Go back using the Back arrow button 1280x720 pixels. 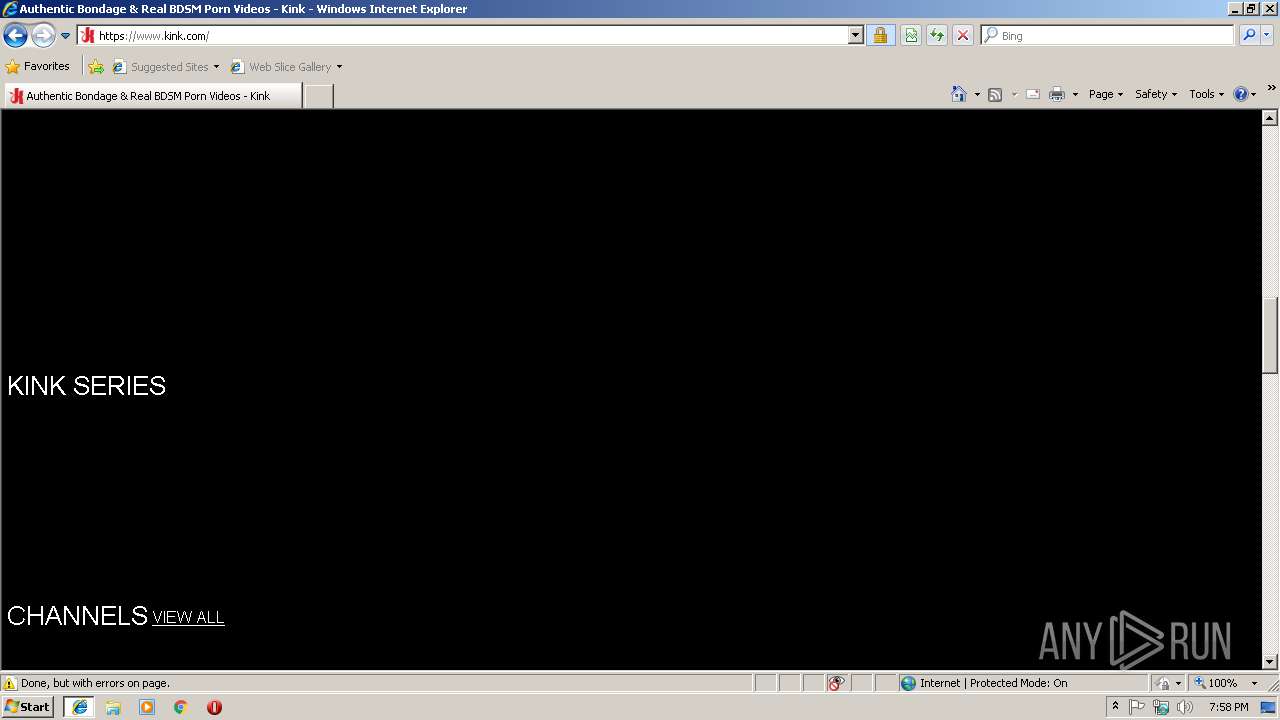[15, 36]
